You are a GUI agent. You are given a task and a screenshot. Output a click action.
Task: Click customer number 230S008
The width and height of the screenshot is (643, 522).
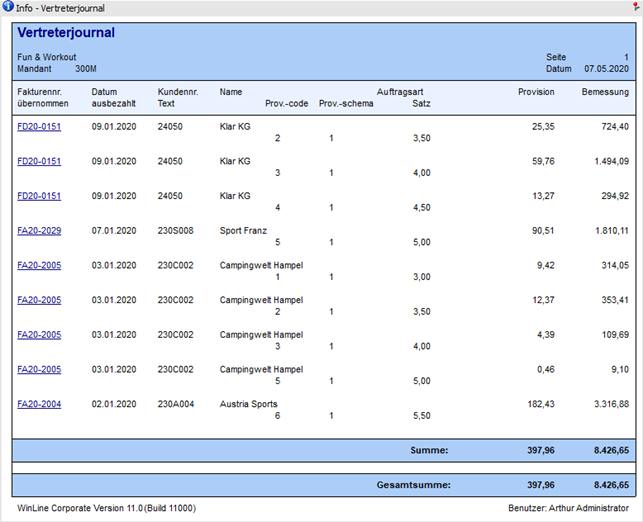pos(175,231)
